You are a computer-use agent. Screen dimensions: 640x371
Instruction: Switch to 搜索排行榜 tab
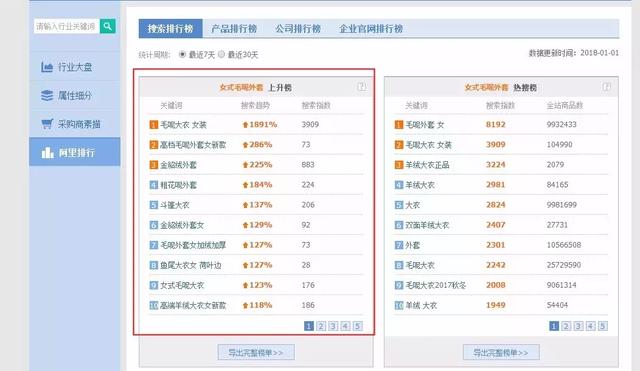(x=170, y=29)
